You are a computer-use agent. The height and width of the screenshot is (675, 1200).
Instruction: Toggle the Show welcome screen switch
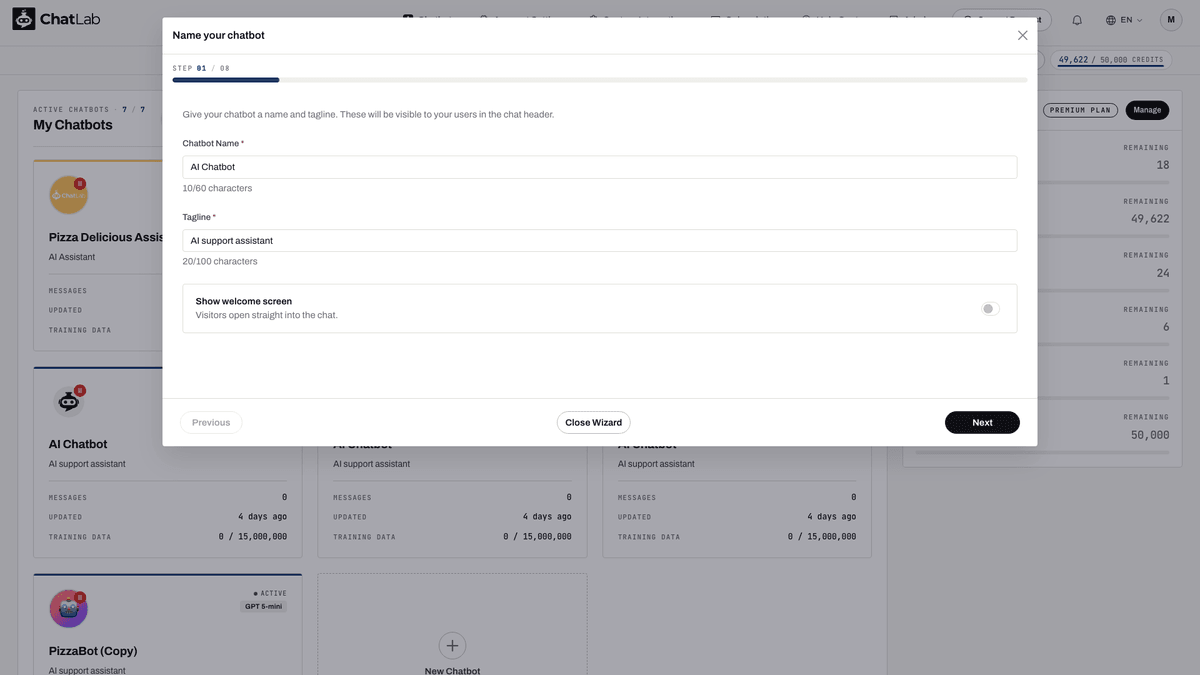click(x=990, y=309)
